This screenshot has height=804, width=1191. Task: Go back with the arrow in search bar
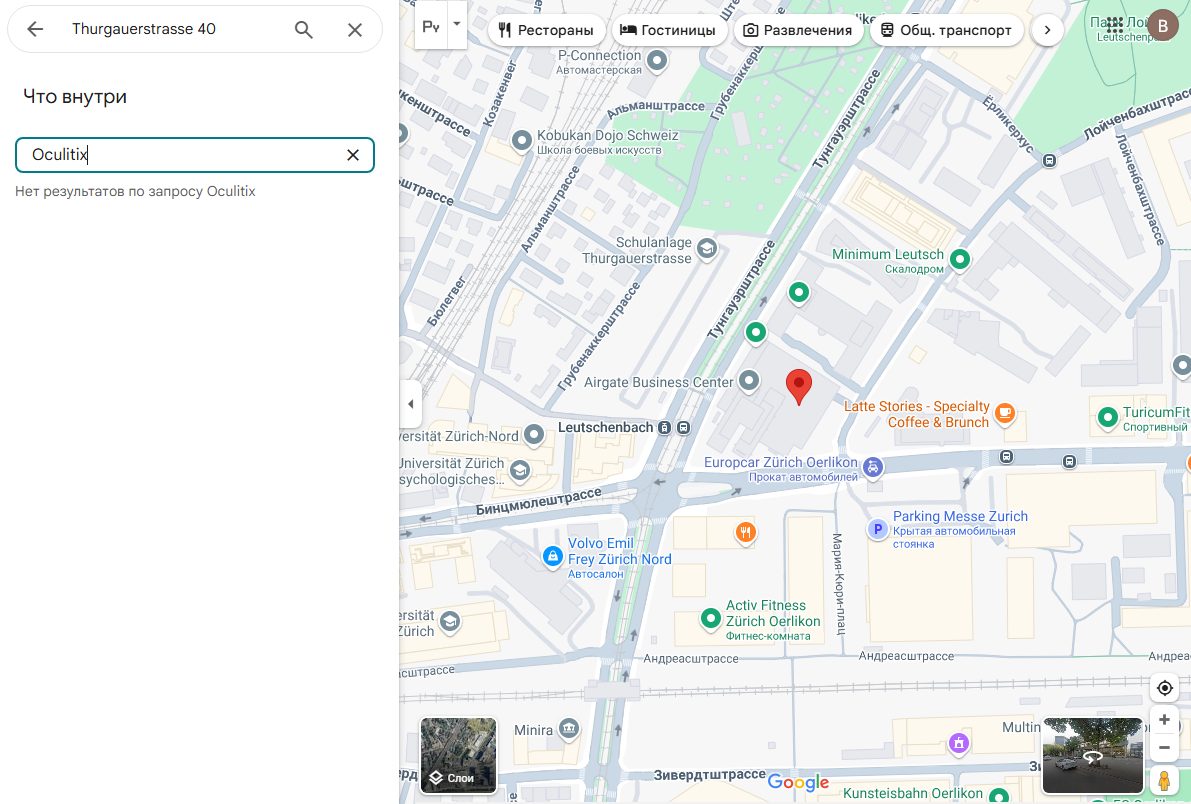(35, 29)
